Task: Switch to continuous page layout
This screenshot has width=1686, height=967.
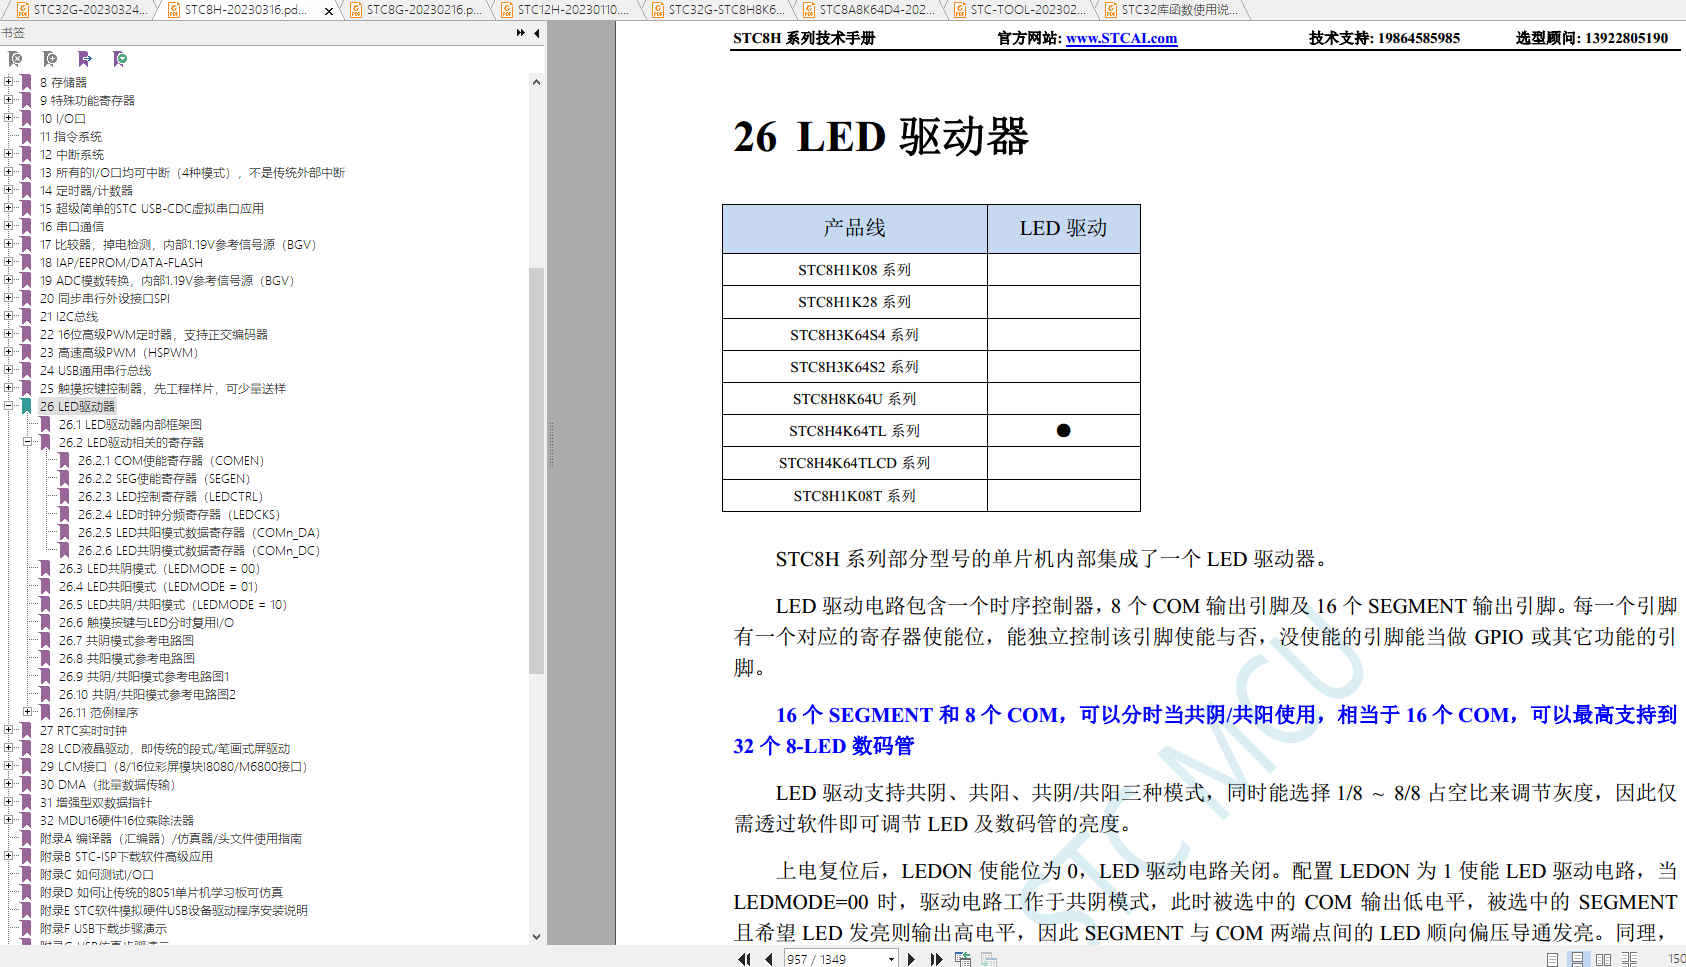Action: (1577, 959)
